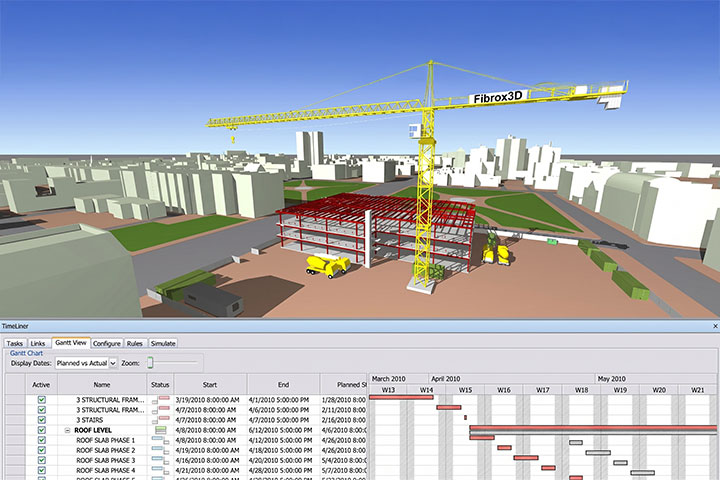The width and height of the screenshot is (720, 480).
Task: Click end date 4/28/2010 5:00:00 PM
Action: coord(280,470)
